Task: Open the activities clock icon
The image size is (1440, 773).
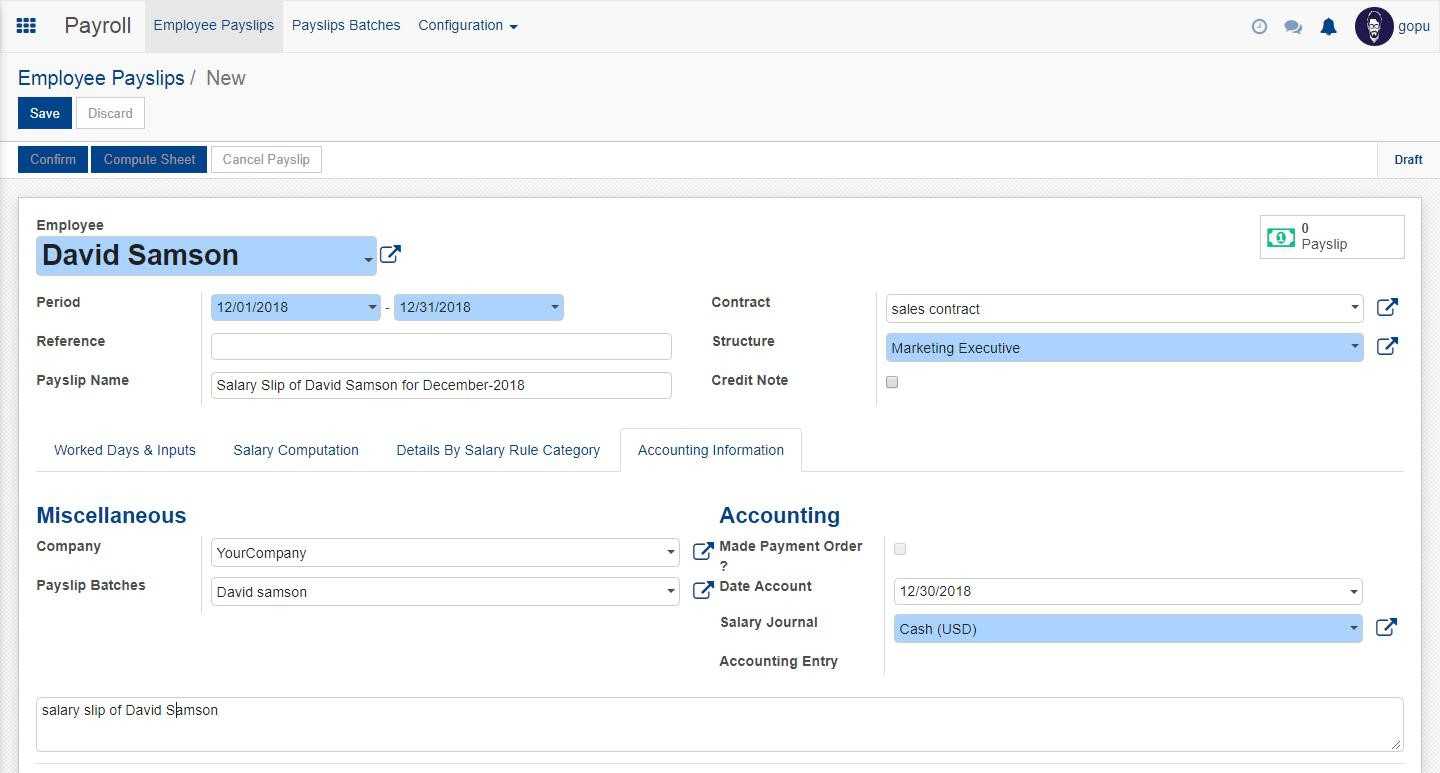Action: tap(1259, 27)
